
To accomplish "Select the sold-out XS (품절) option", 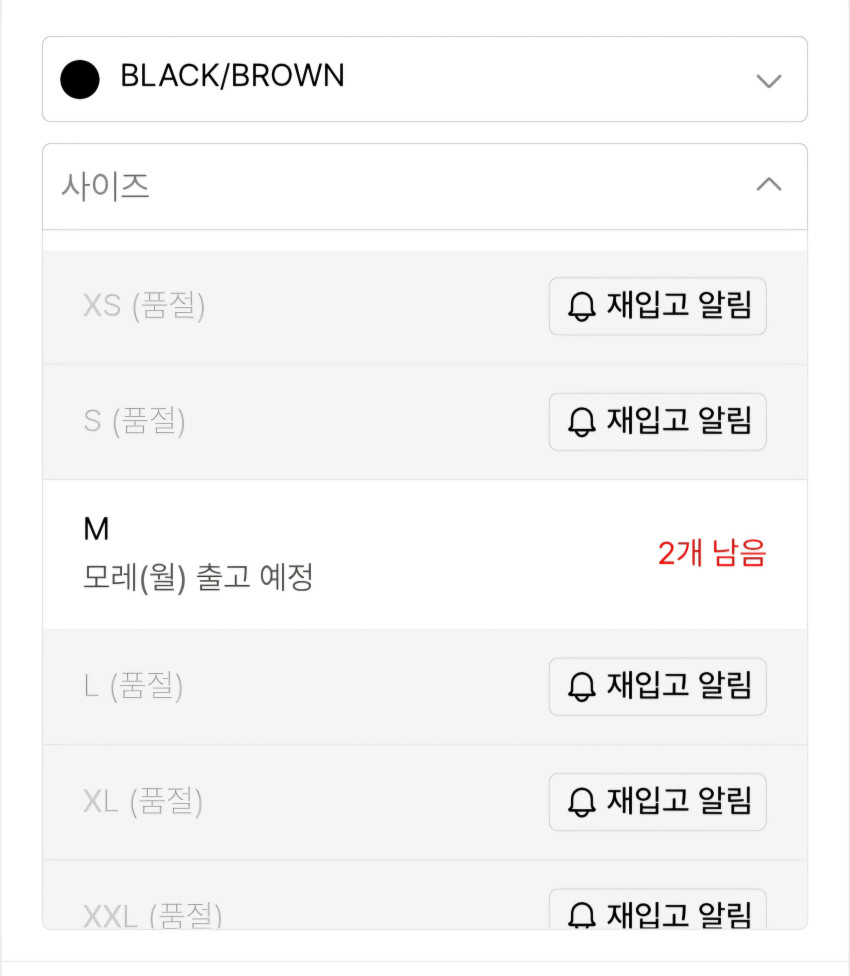I will coord(144,306).
